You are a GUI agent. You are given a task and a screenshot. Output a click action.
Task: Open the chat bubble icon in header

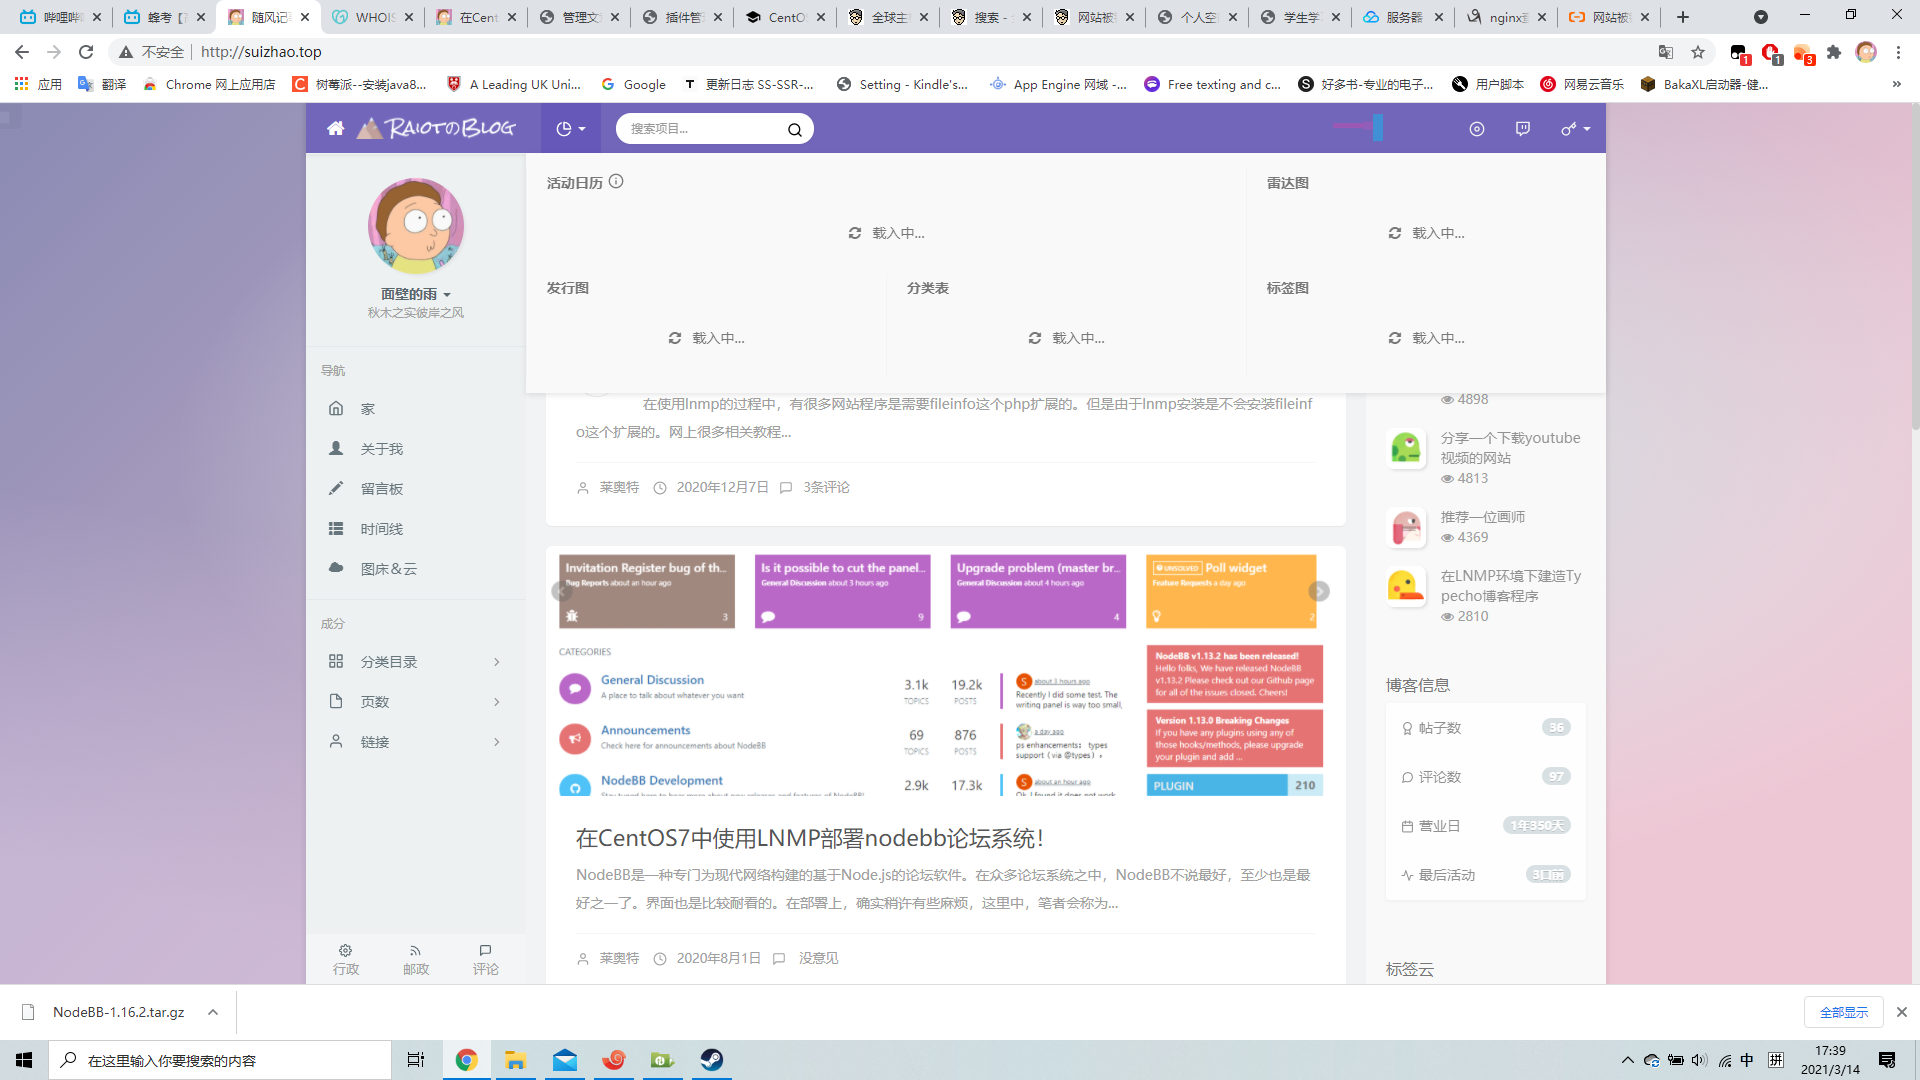[x=1523, y=128]
